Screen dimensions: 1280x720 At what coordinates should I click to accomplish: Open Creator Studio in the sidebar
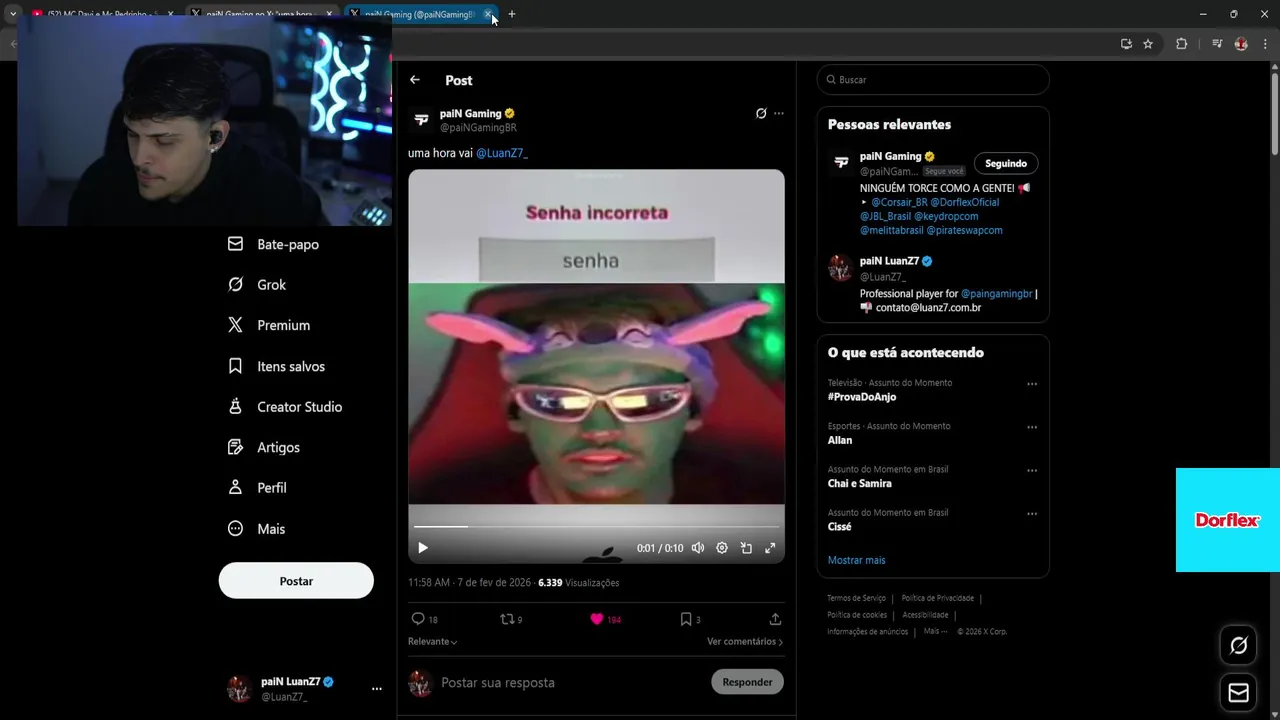coord(285,407)
